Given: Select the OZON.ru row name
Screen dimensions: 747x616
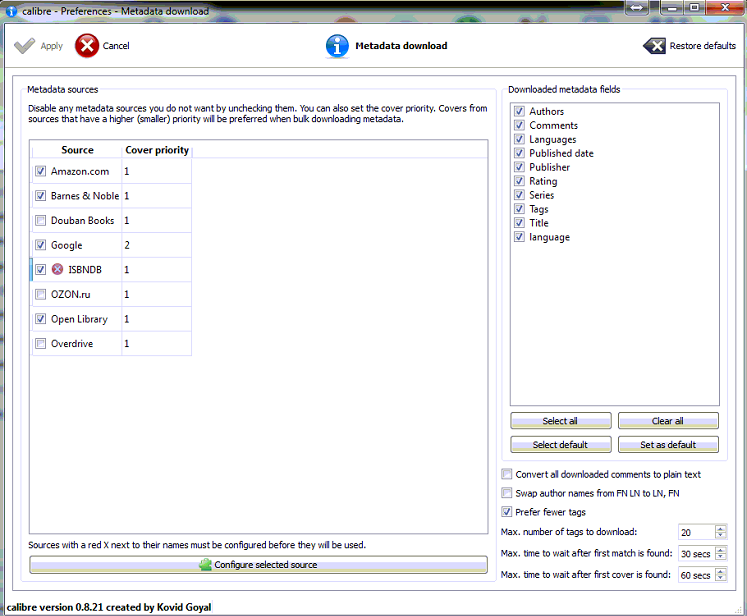Looking at the screenshot, I should (71, 294).
